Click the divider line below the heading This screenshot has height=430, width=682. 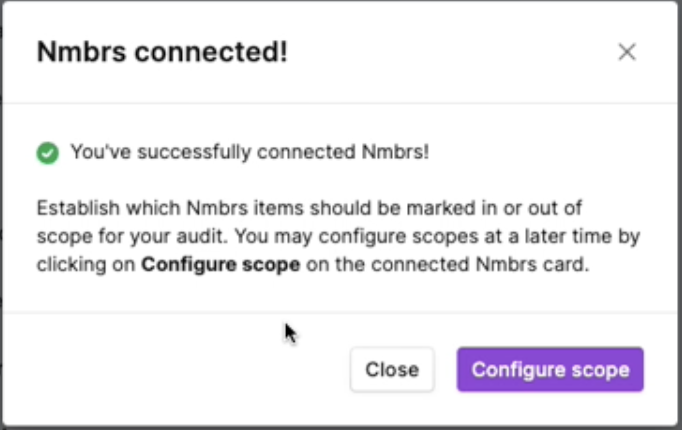pos(340,103)
